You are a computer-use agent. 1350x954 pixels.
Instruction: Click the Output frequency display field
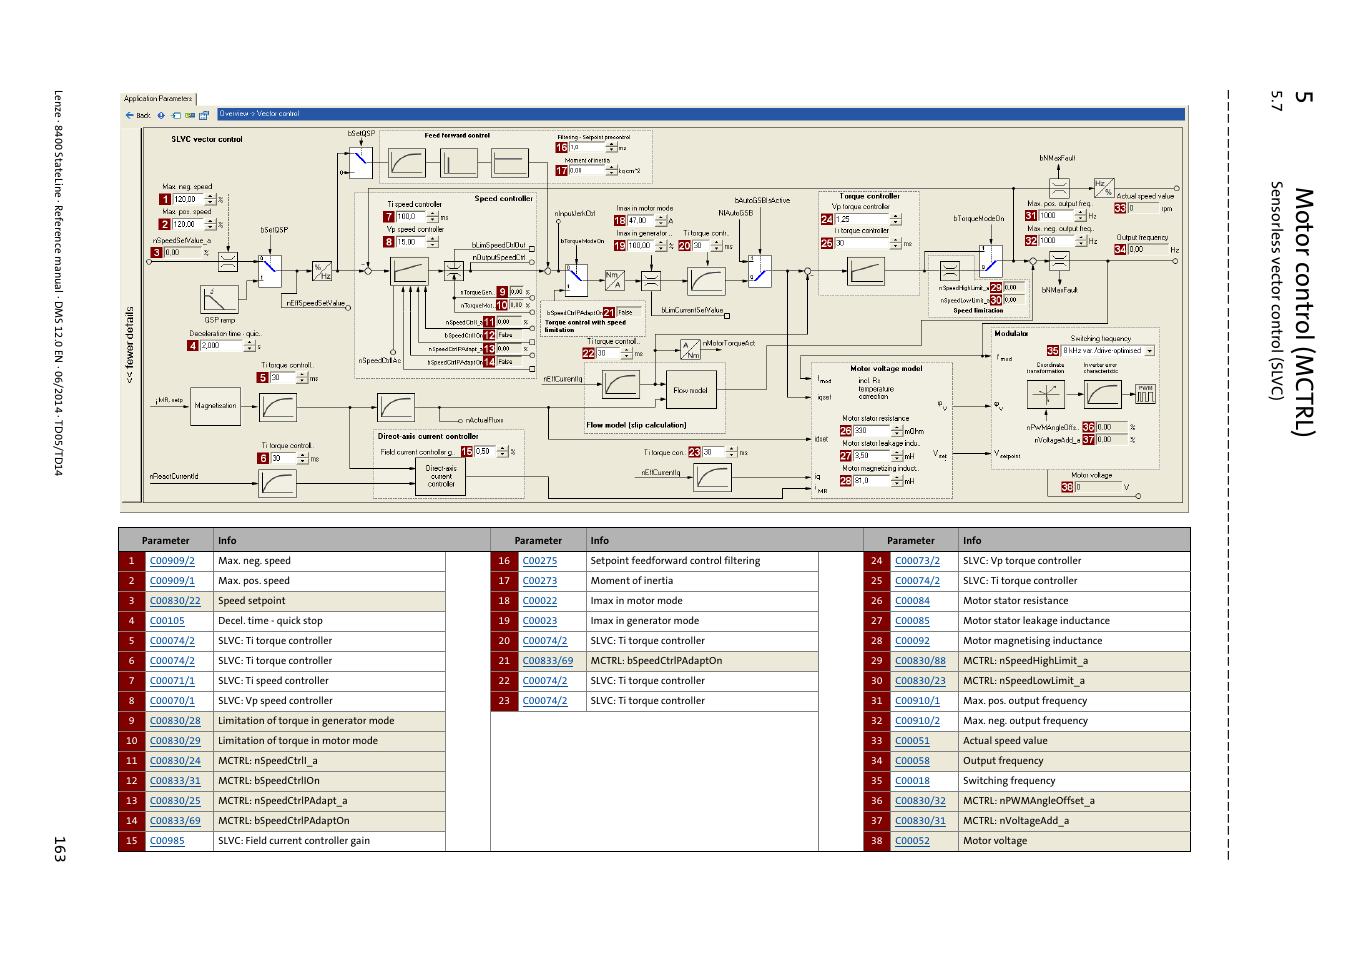(1149, 250)
